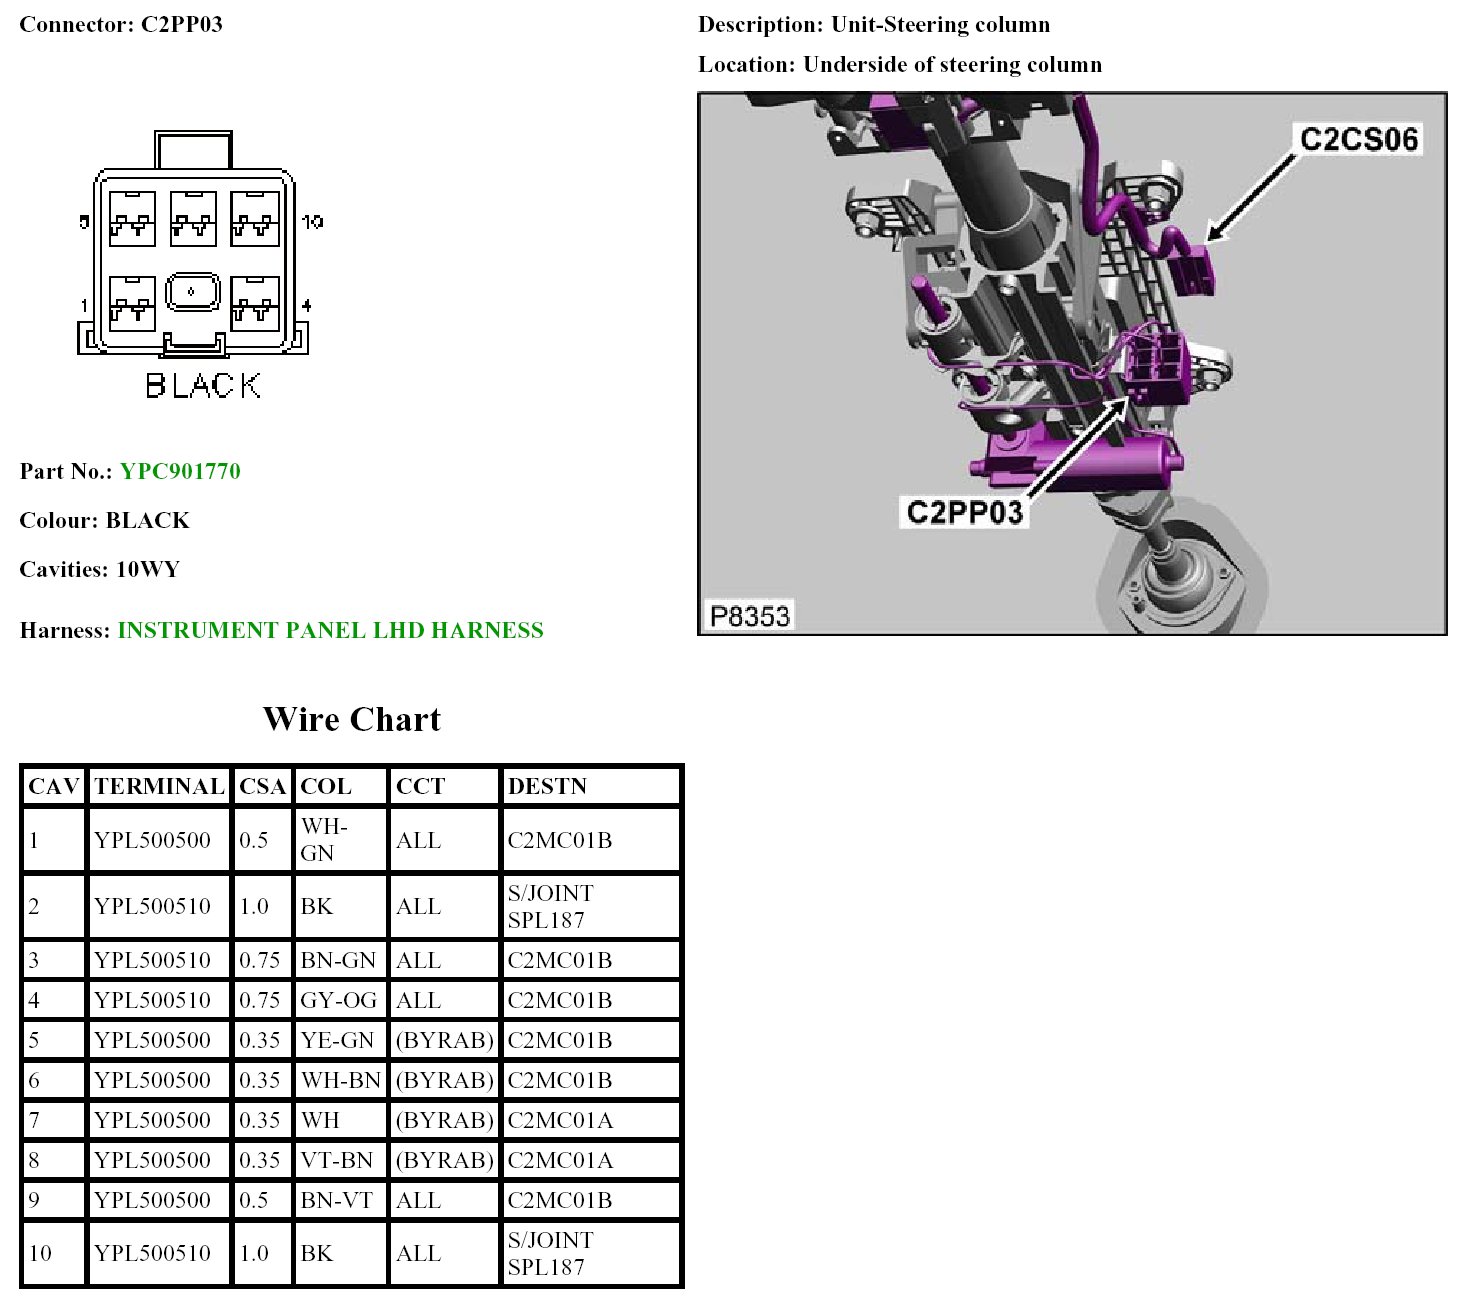The height and width of the screenshot is (1306, 1464).
Task: Open the INSTRUMENT PANEL LHD HARNESS link
Action: (330, 630)
